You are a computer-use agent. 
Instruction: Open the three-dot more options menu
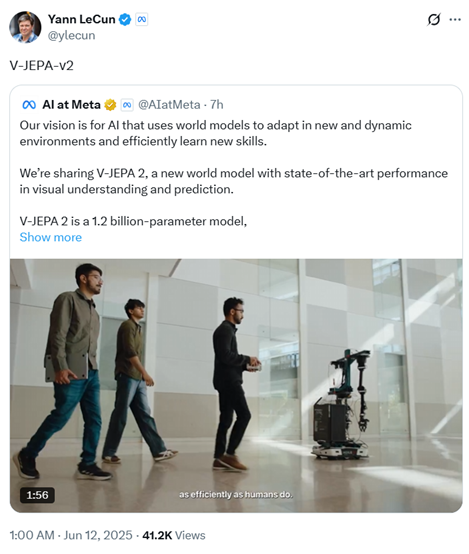455,20
